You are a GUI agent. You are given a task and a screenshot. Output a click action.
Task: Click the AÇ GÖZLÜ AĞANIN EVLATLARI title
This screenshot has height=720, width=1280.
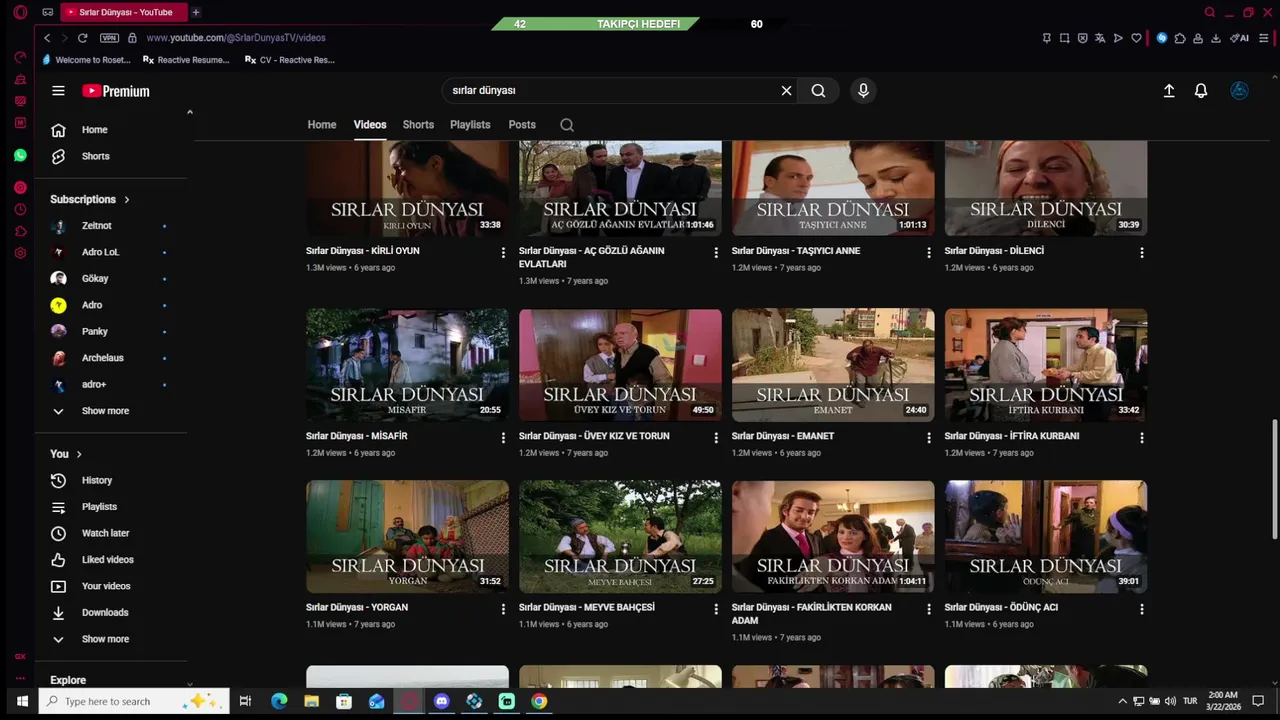(x=592, y=258)
